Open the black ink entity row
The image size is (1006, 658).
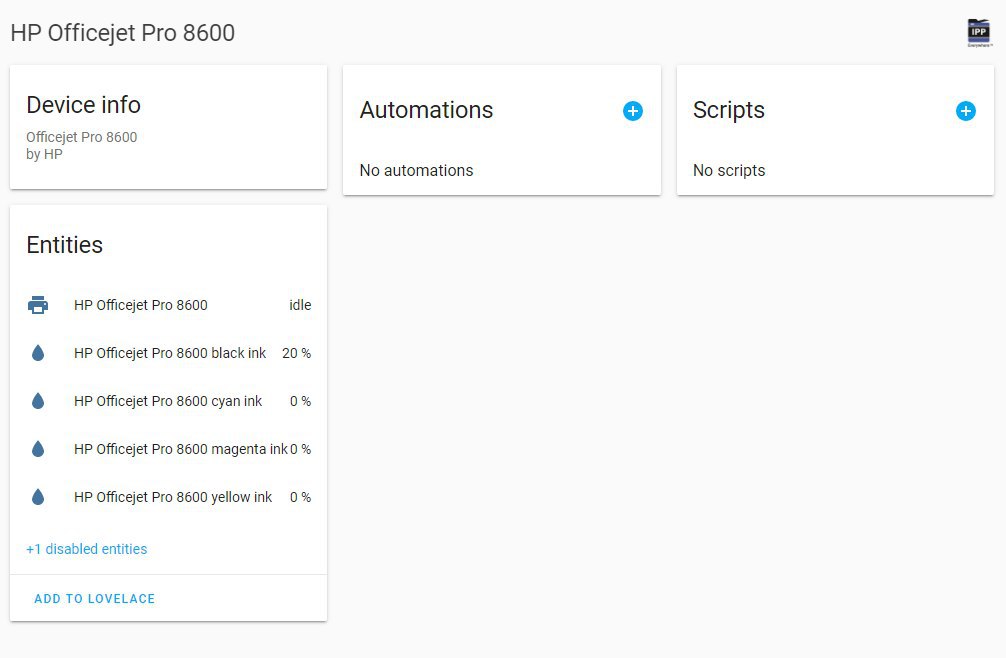pyautogui.click(x=170, y=353)
